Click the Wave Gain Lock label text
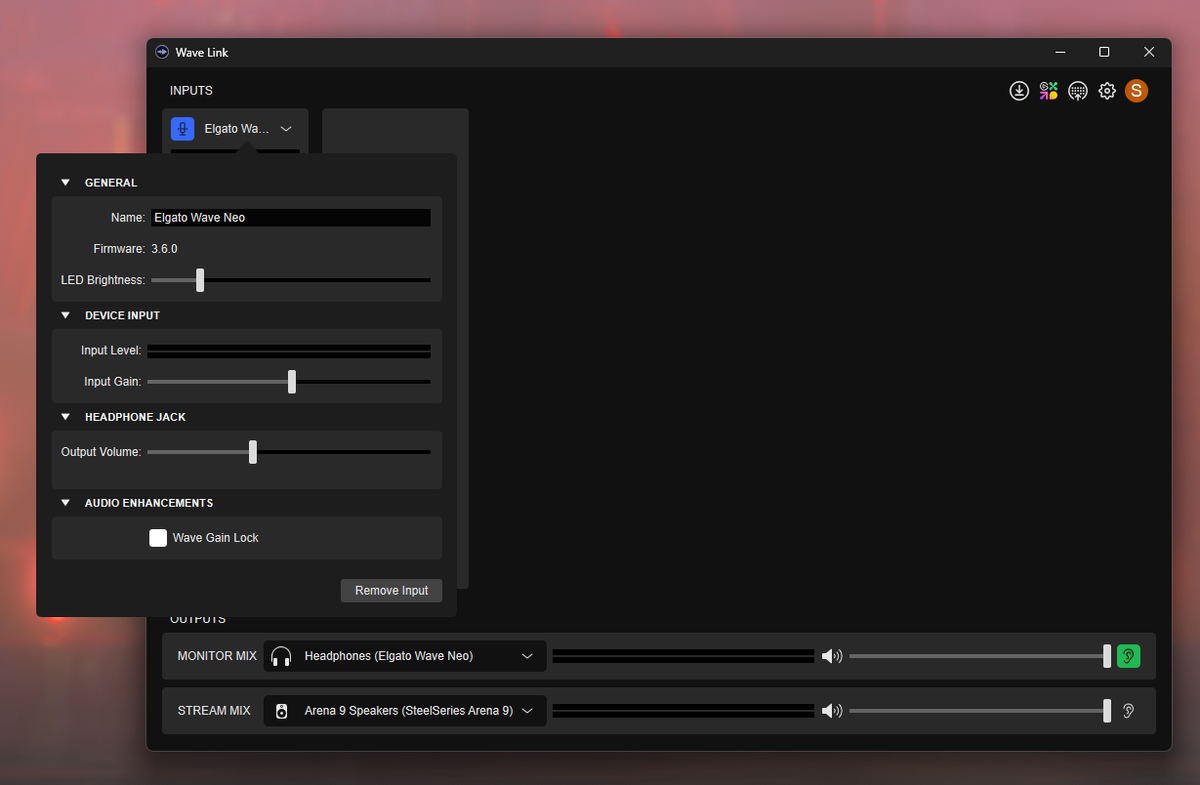The height and width of the screenshot is (785, 1200). tap(216, 538)
